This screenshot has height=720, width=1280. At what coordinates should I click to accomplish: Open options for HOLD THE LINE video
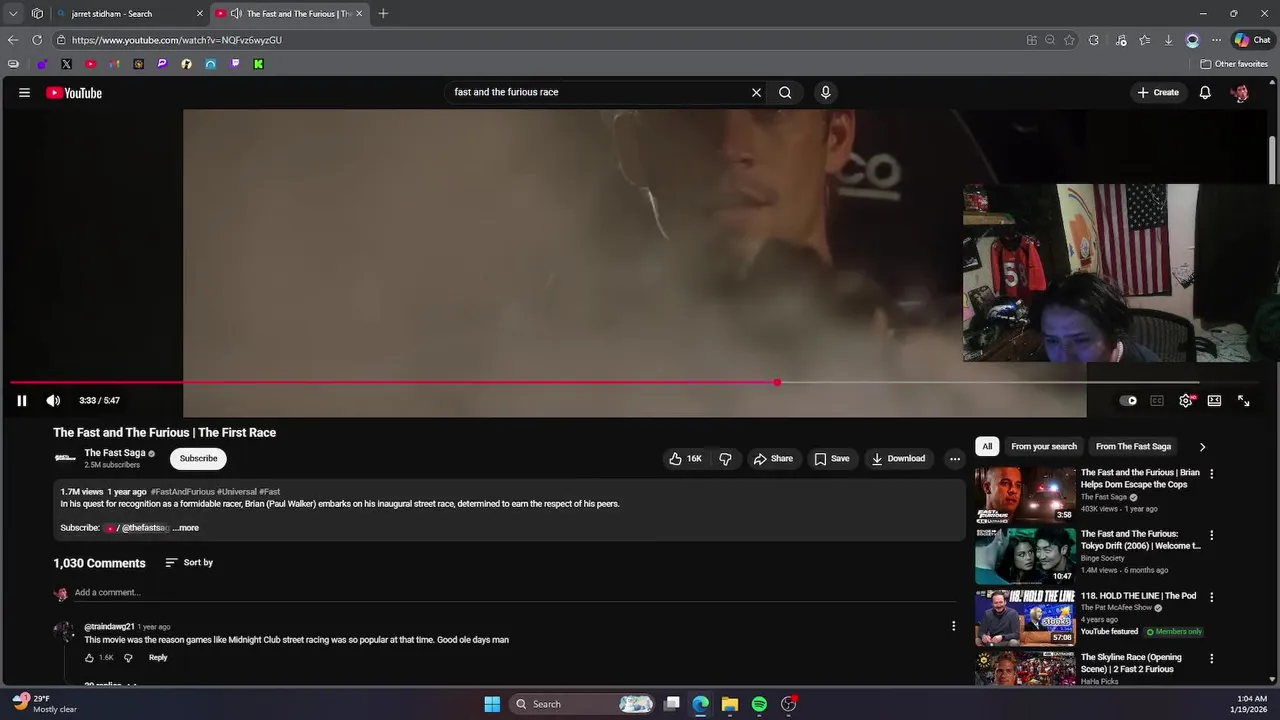click(x=1212, y=597)
